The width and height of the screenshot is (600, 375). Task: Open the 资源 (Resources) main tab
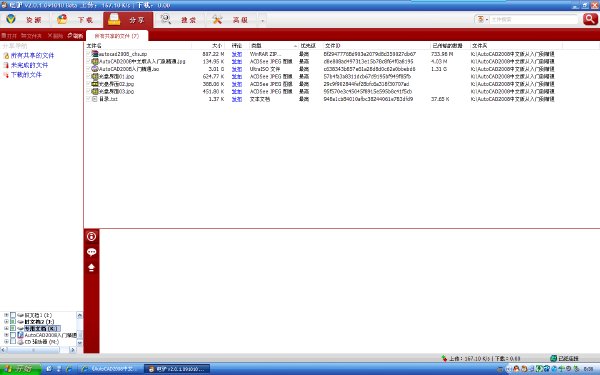(x=25, y=20)
